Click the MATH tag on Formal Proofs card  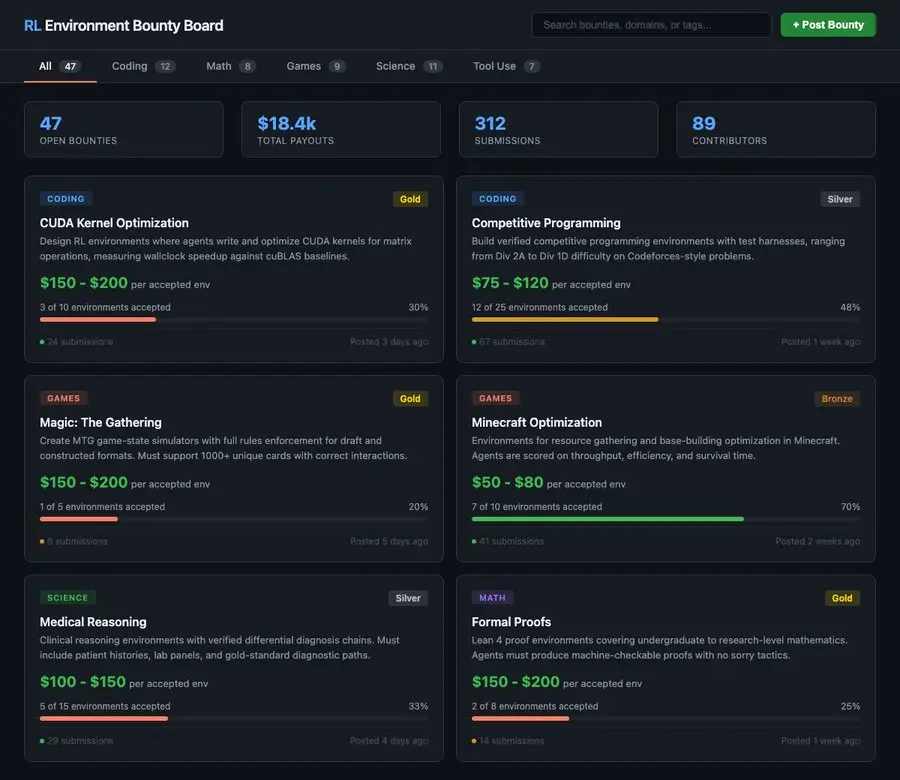[492, 598]
